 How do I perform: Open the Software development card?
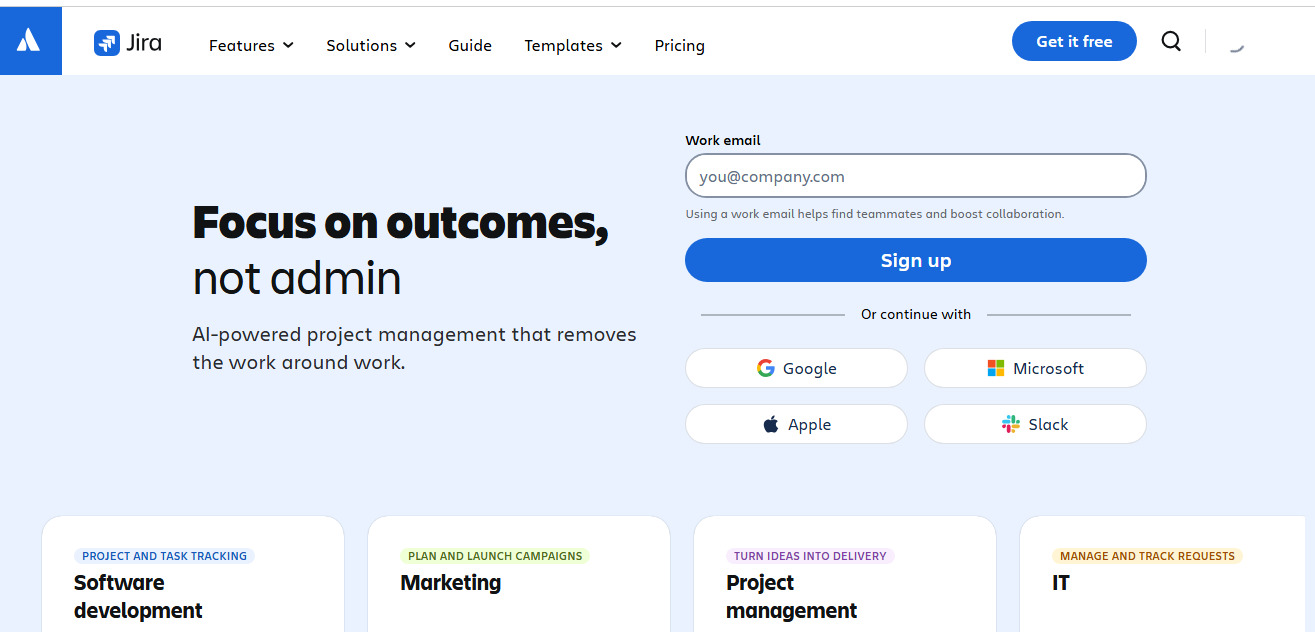192,580
